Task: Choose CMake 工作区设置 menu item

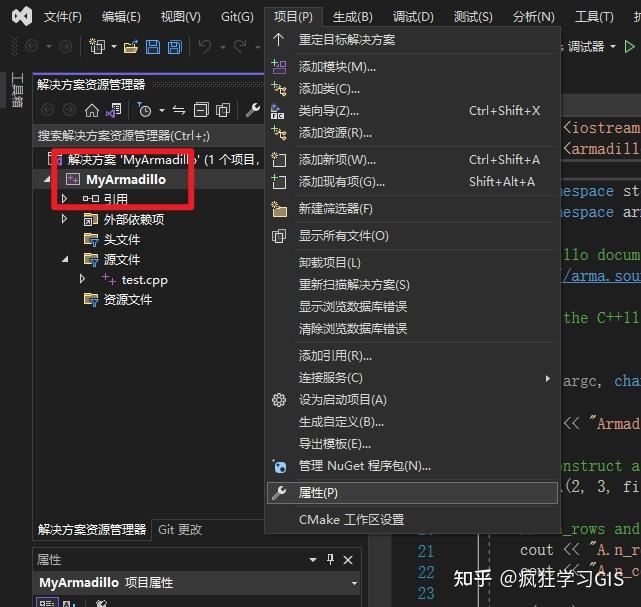Action: [x=413, y=520]
